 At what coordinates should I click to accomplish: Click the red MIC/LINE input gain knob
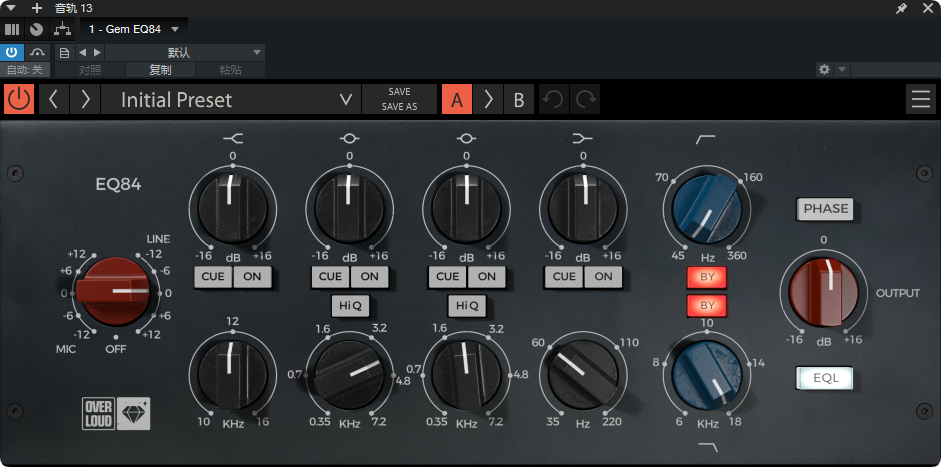114,291
